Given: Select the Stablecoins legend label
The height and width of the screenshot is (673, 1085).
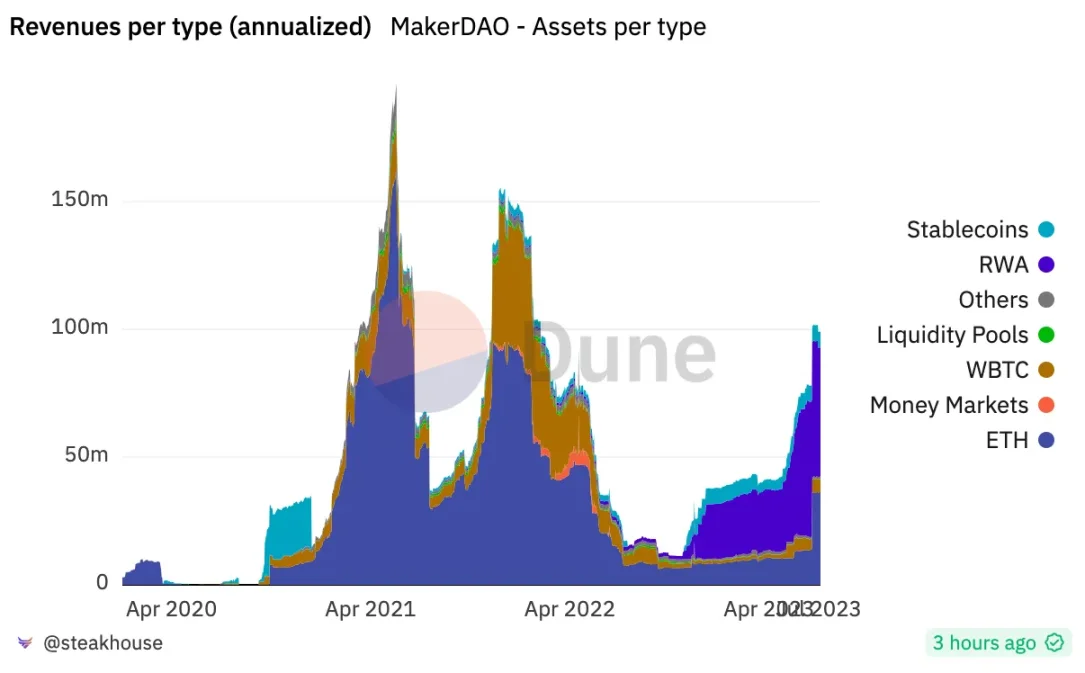Looking at the screenshot, I should (967, 230).
